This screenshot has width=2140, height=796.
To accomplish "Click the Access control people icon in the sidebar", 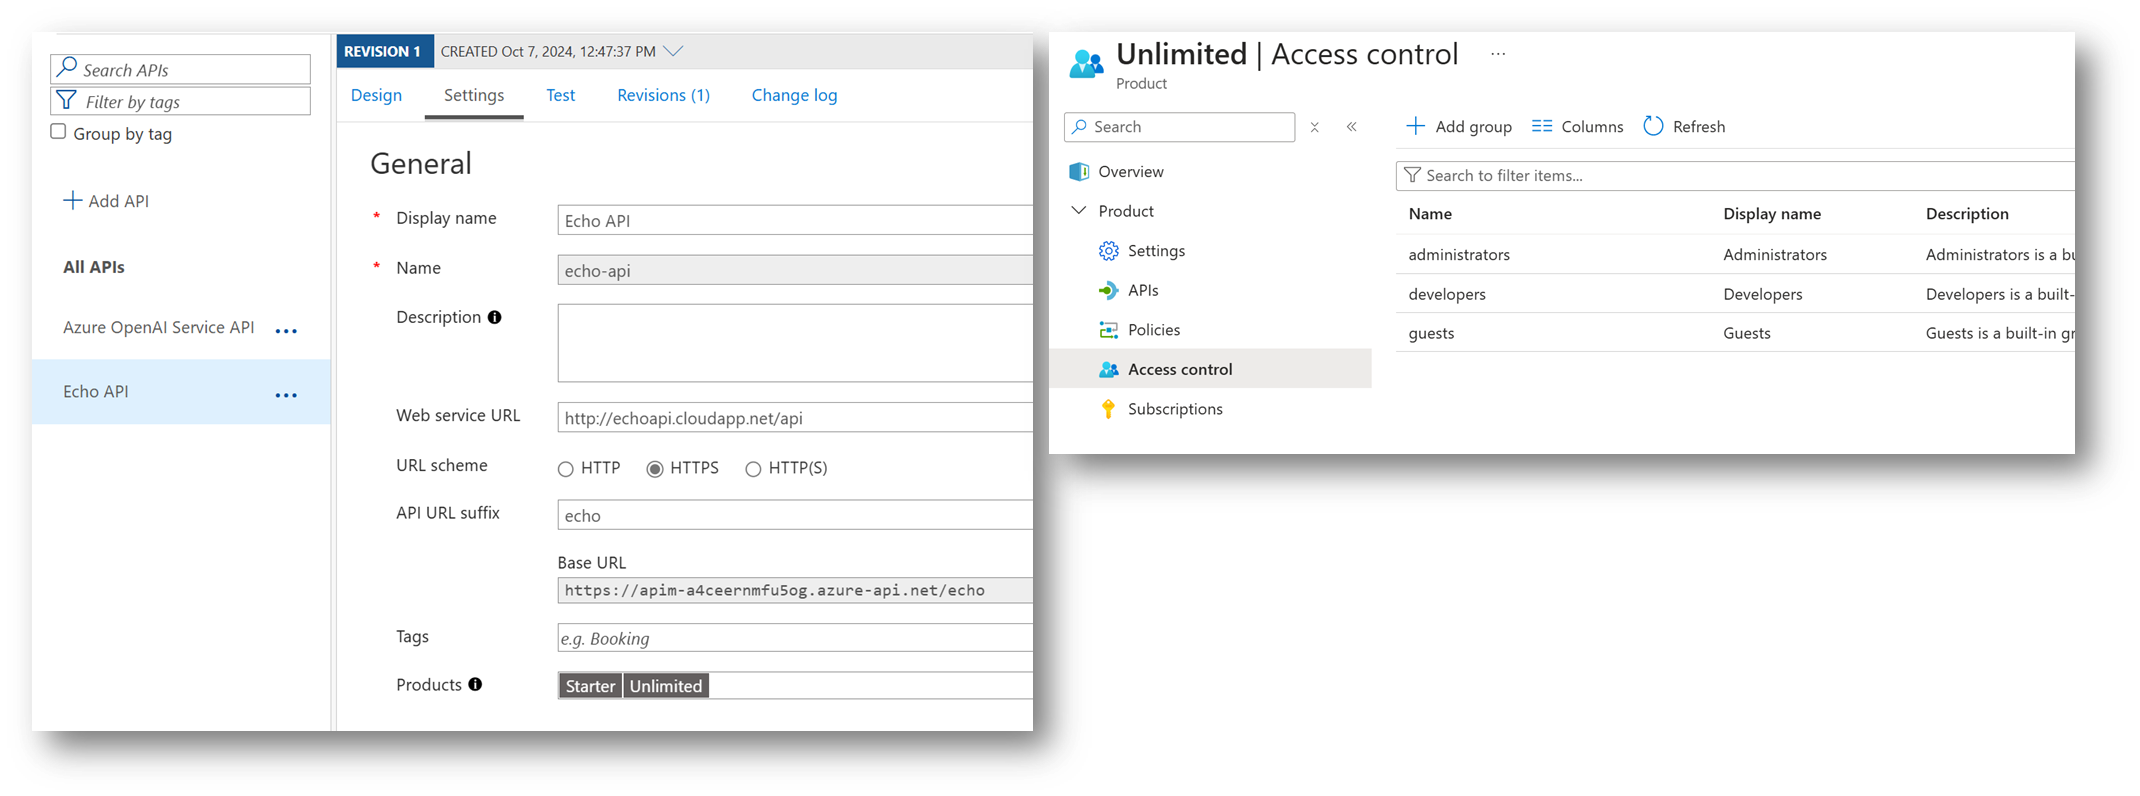I will (x=1108, y=369).
